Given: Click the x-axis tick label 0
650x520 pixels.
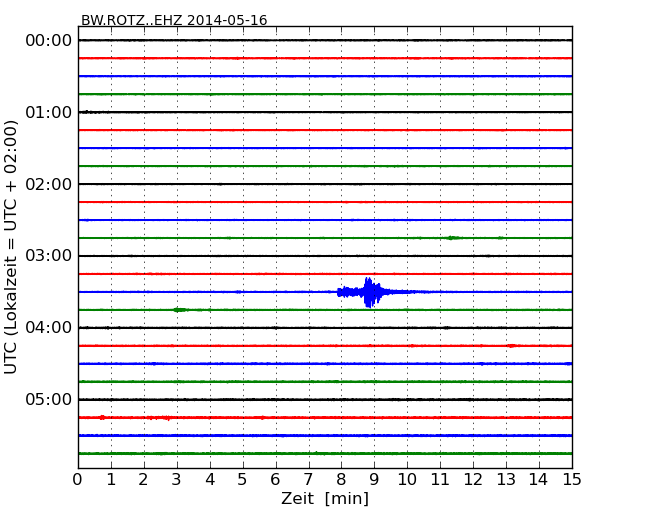Looking at the screenshot, I should tap(78, 480).
